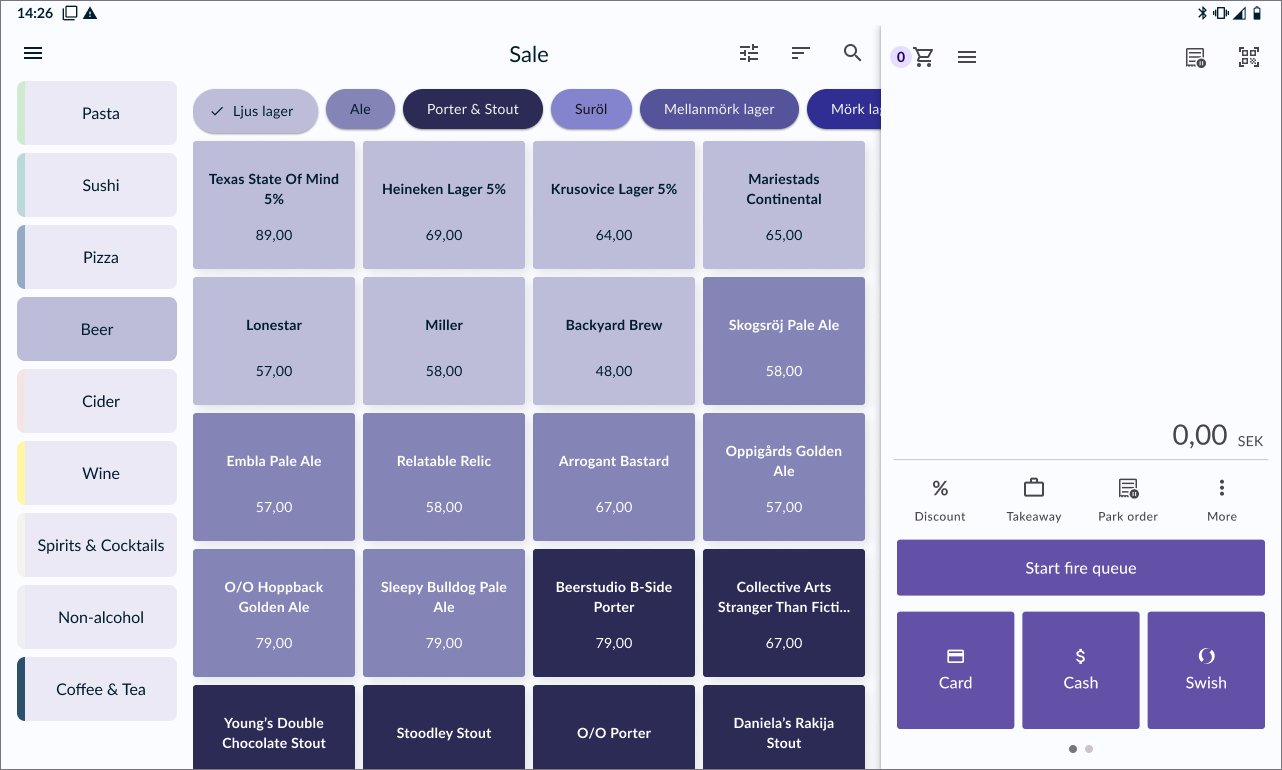Add Skogsröj Pale Ale to order
This screenshot has height=770, width=1282.
784,341
